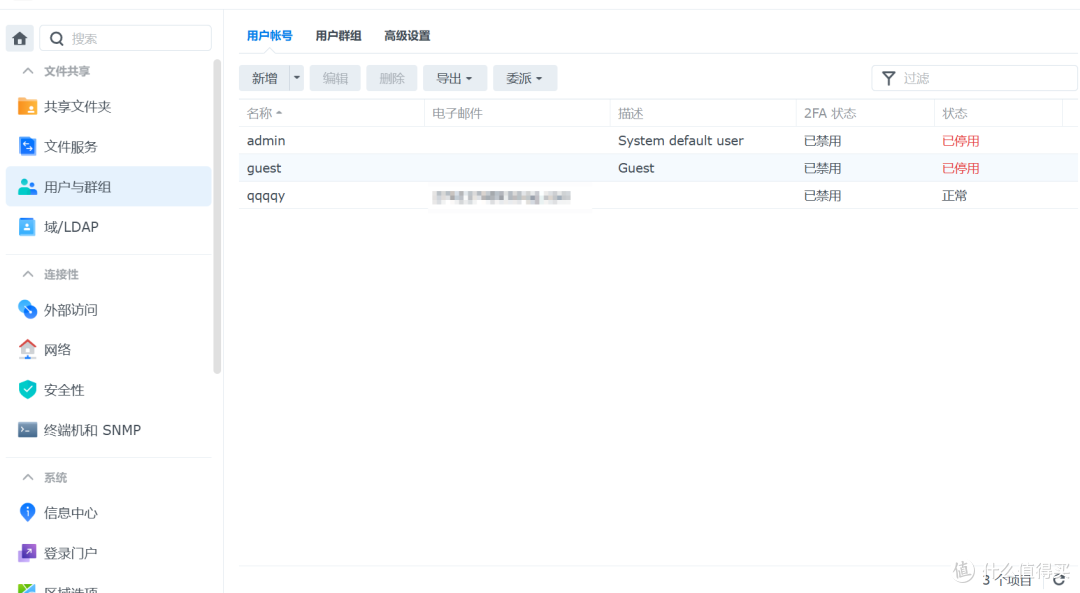Open the 文件服务 icon

pyautogui.click(x=27, y=146)
